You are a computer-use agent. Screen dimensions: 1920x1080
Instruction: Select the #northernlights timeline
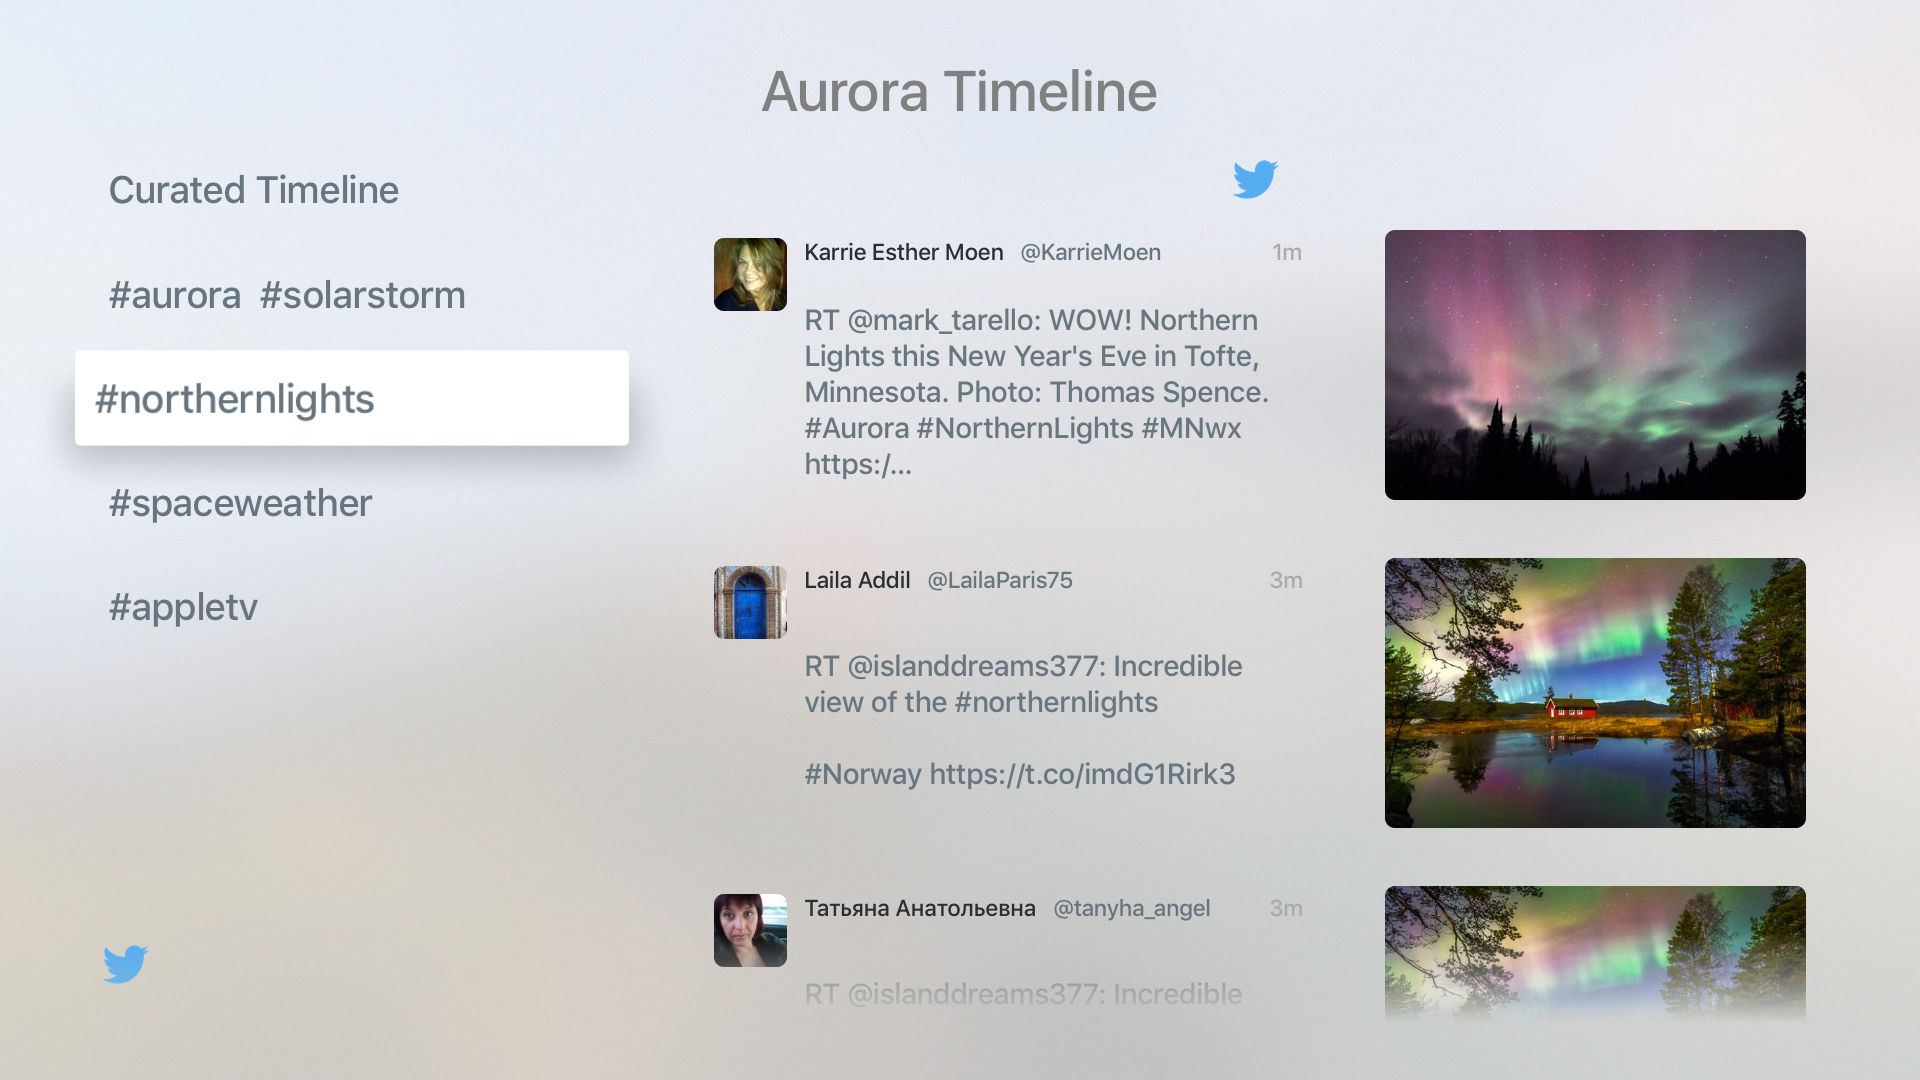click(352, 398)
